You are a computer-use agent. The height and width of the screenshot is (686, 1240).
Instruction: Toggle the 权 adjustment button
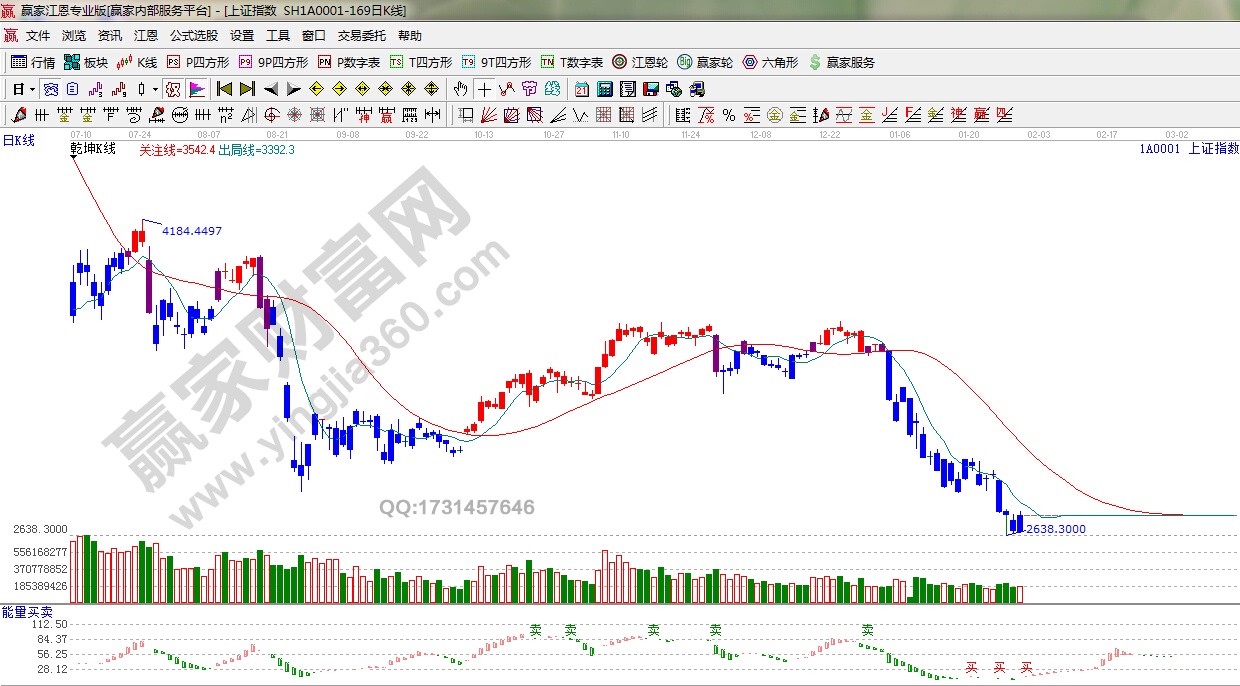tap(173, 89)
